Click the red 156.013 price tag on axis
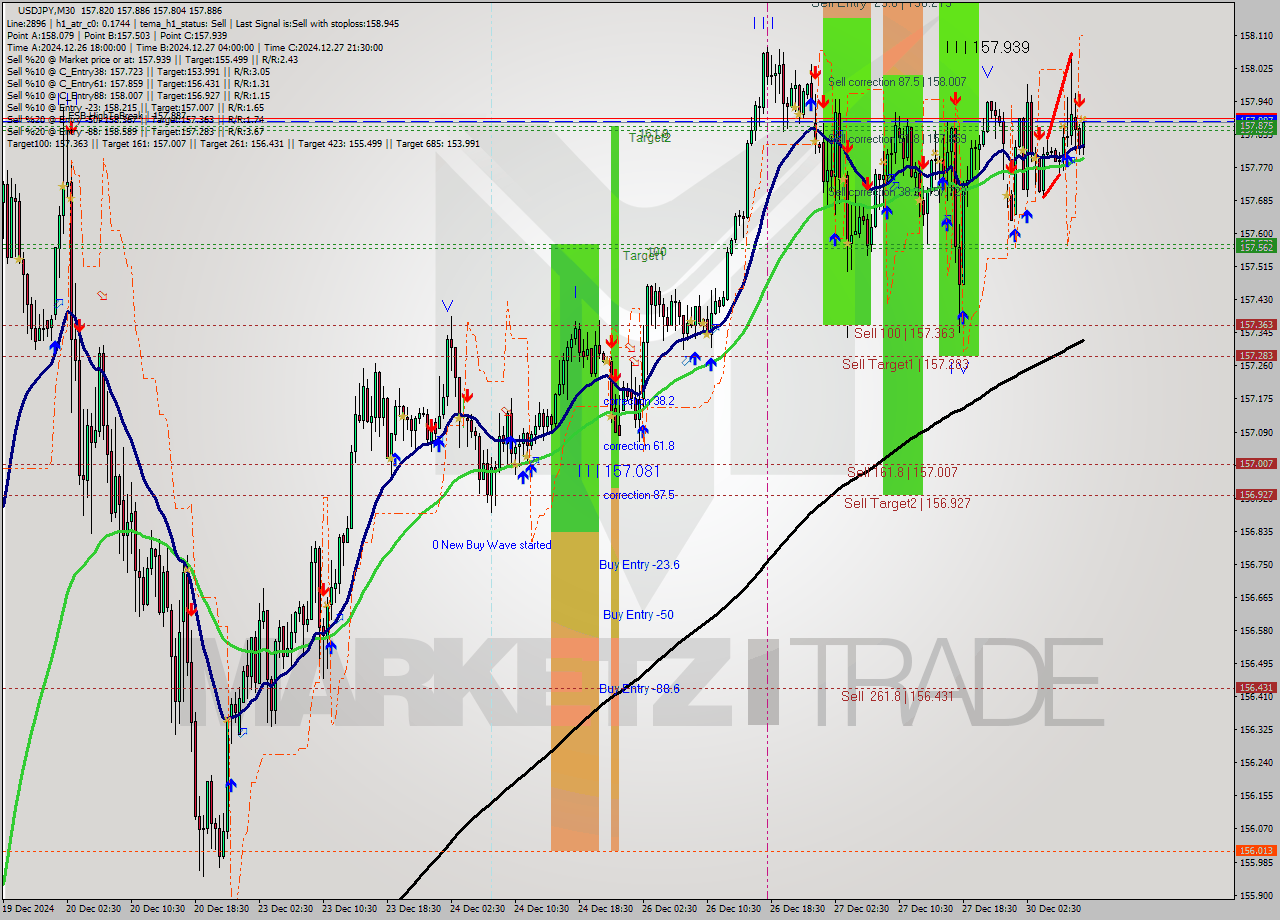This screenshot has height=920, width=1280. pyautogui.click(x=1256, y=851)
